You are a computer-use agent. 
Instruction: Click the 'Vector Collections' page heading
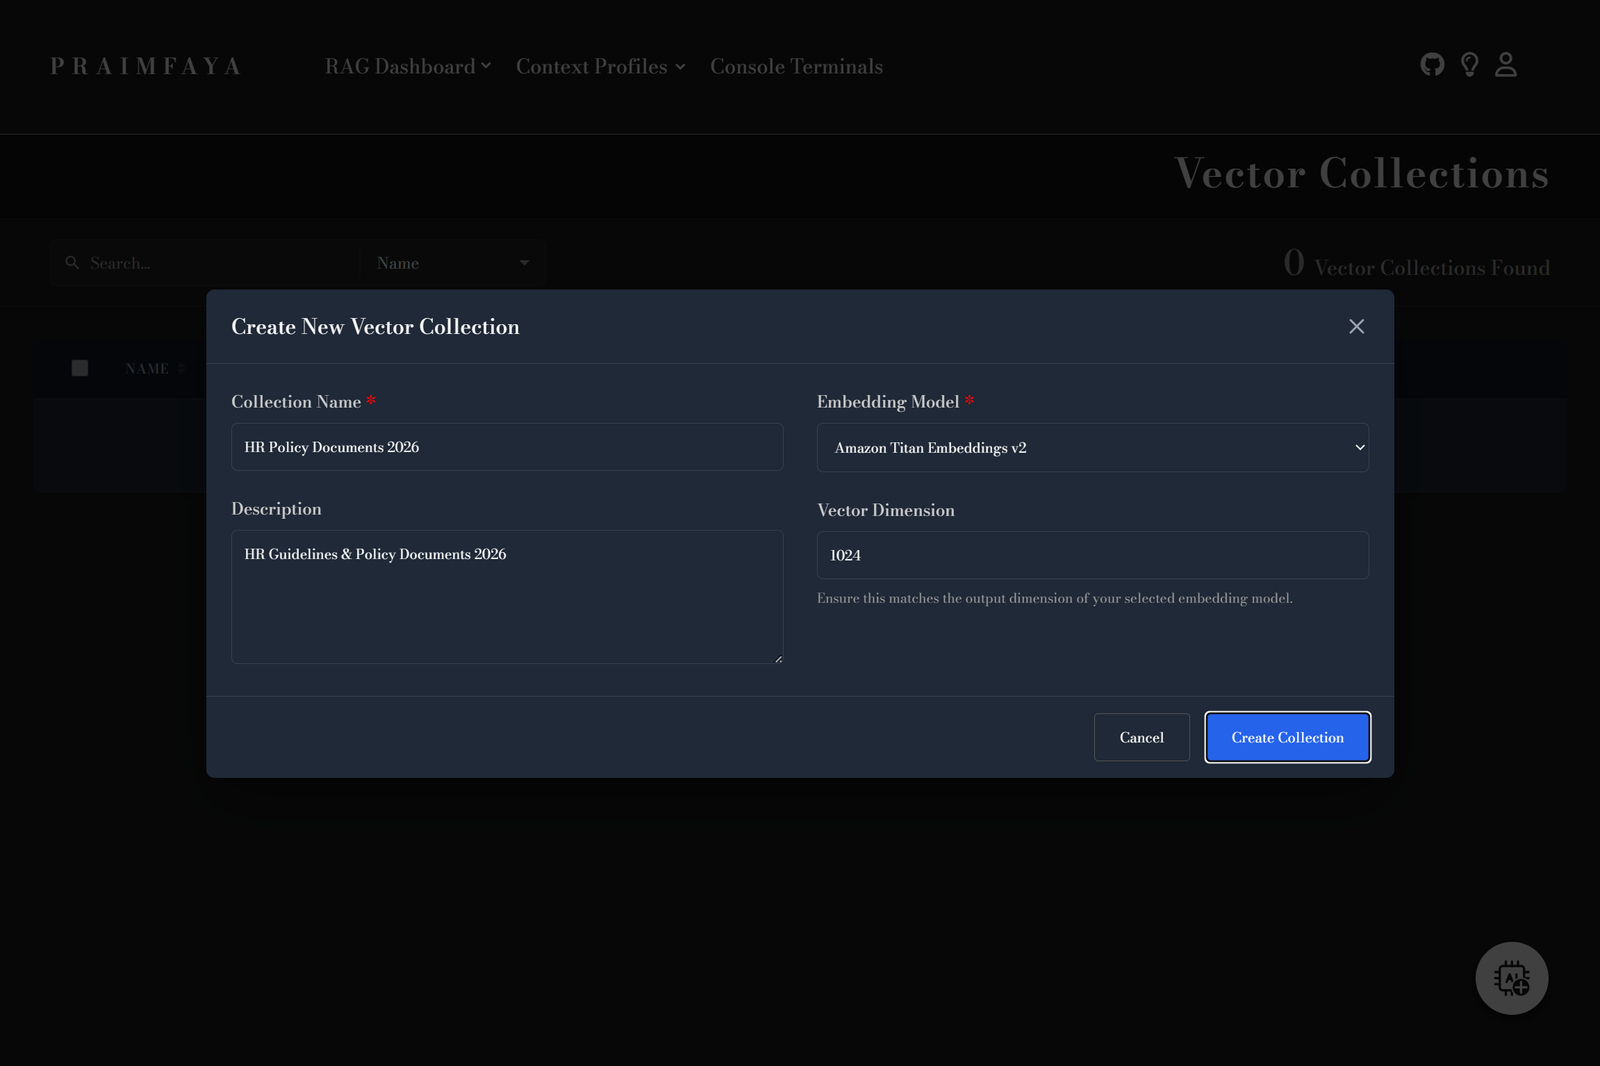pyautogui.click(x=1361, y=173)
